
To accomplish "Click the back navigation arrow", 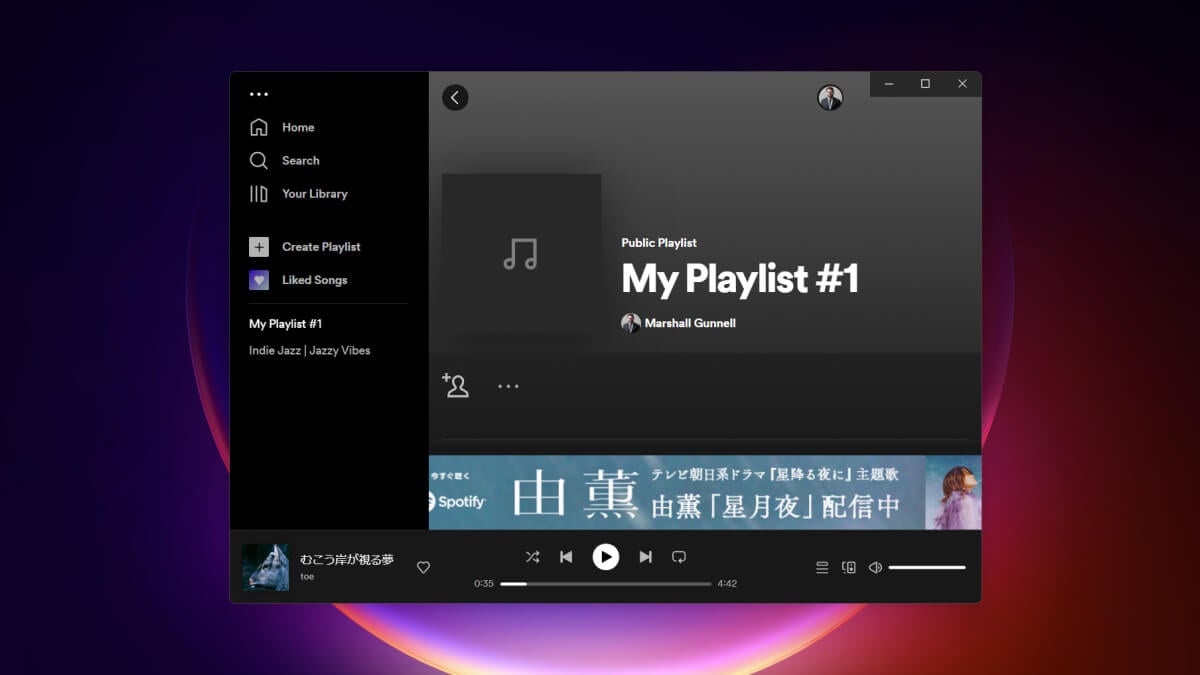I will [455, 97].
